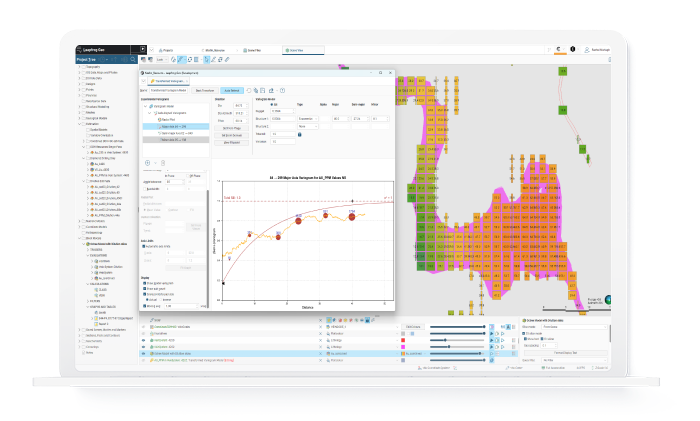Click the play icon in the window title bar
The image size is (700, 421).
click(x=142, y=49)
